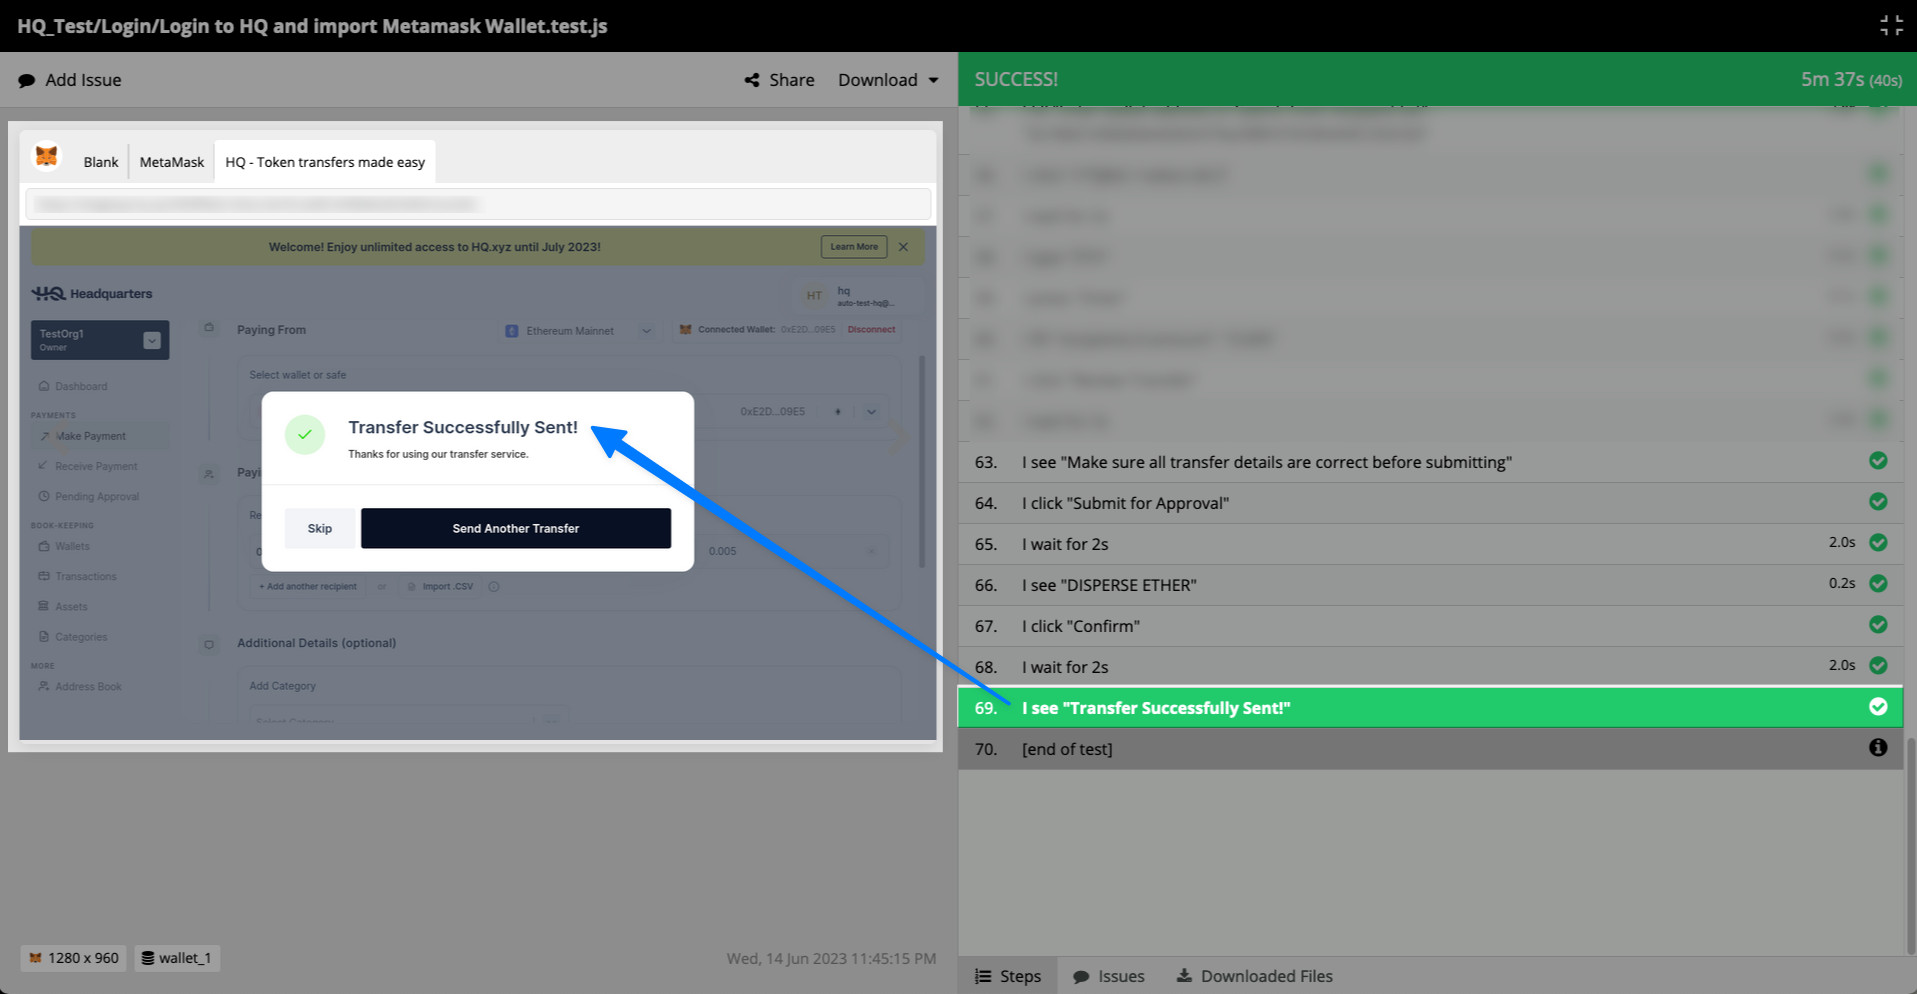
Task: Click the timestamp Wed, 14 Jun 2023 11:45:15 PM
Action: 831,958
